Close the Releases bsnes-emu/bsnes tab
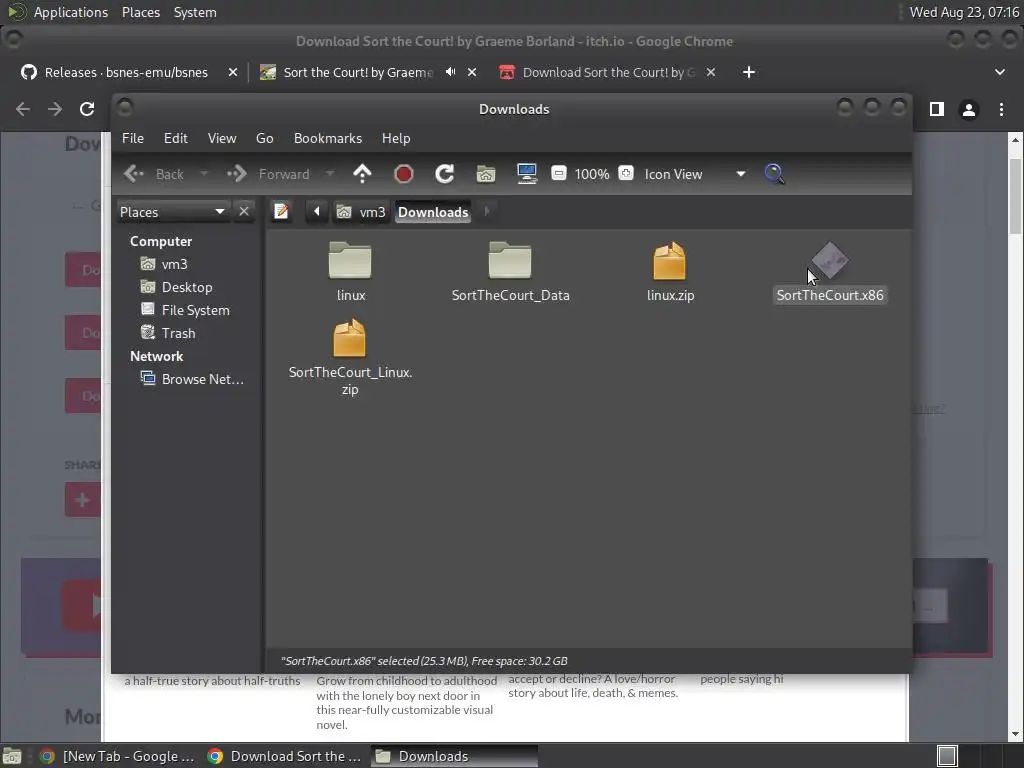The height and width of the screenshot is (768, 1024). click(x=232, y=72)
